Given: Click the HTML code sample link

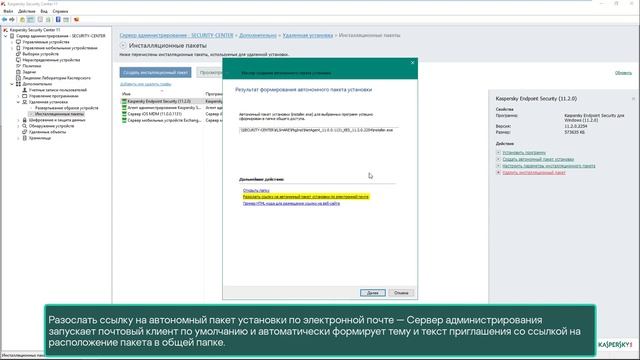Looking at the screenshot, I should click(291, 203).
